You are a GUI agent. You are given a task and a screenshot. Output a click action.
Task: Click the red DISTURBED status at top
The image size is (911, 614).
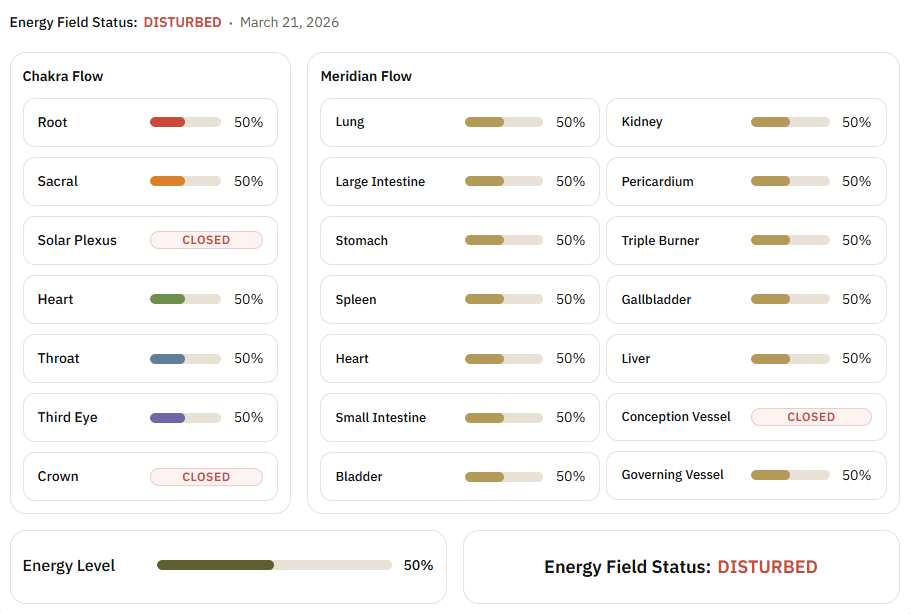[182, 22]
